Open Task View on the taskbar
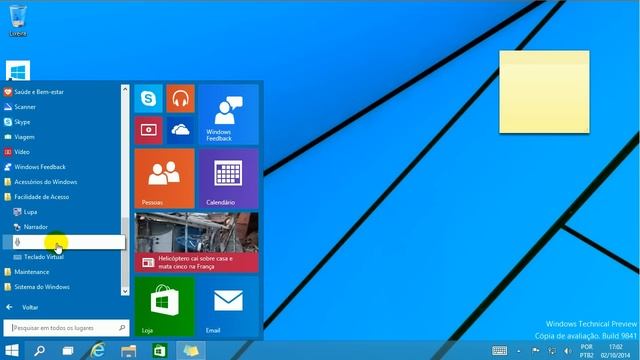This screenshot has width=640, height=360. pyautogui.click(x=68, y=351)
